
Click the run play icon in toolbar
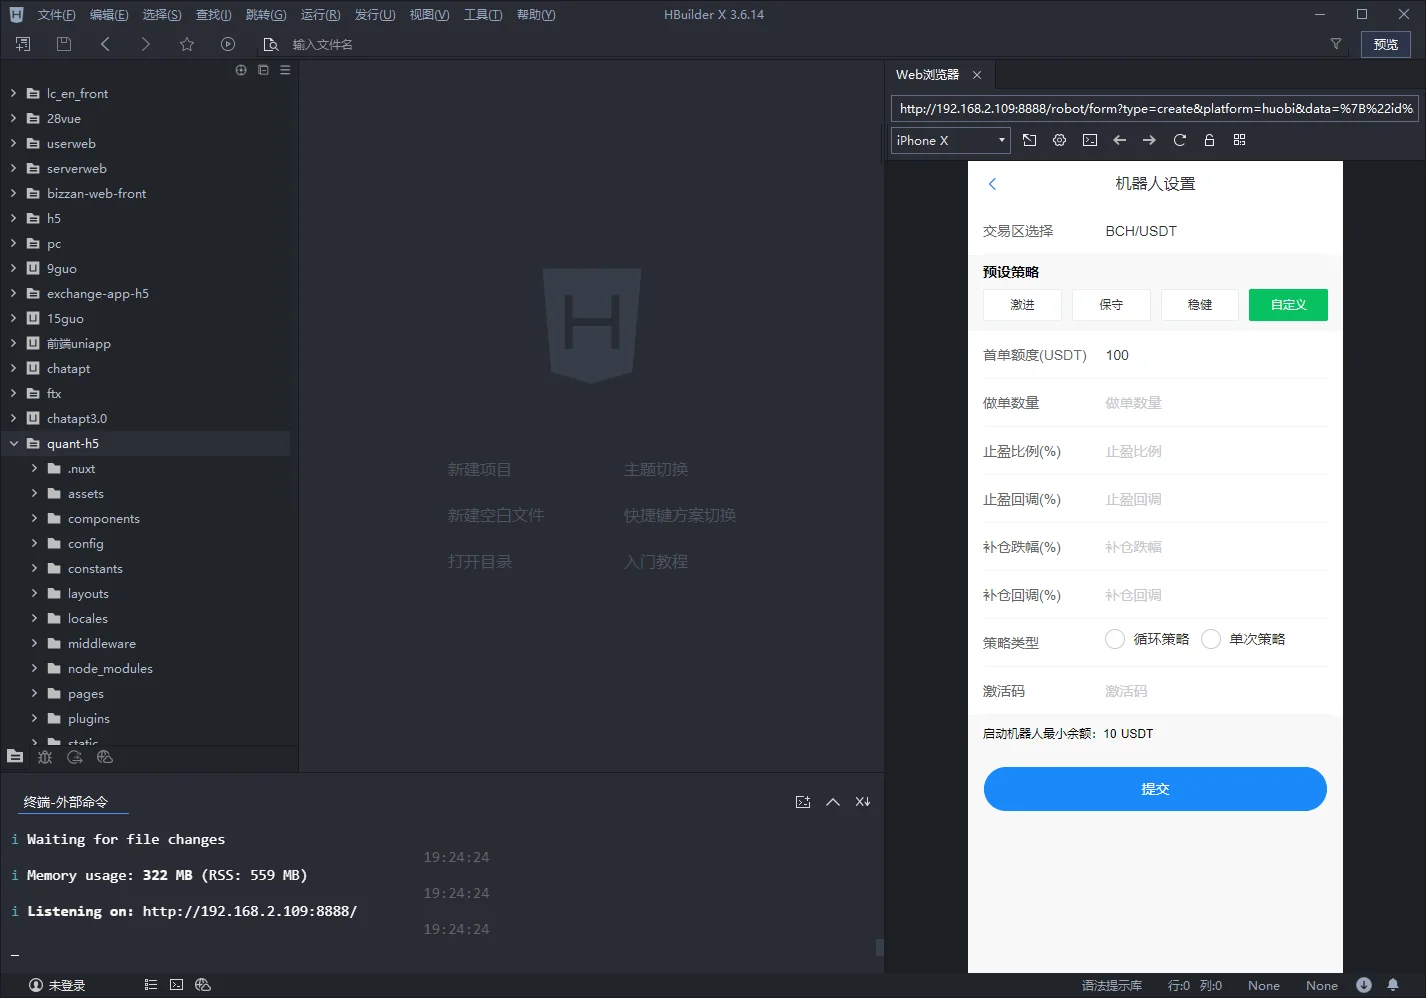coord(228,44)
